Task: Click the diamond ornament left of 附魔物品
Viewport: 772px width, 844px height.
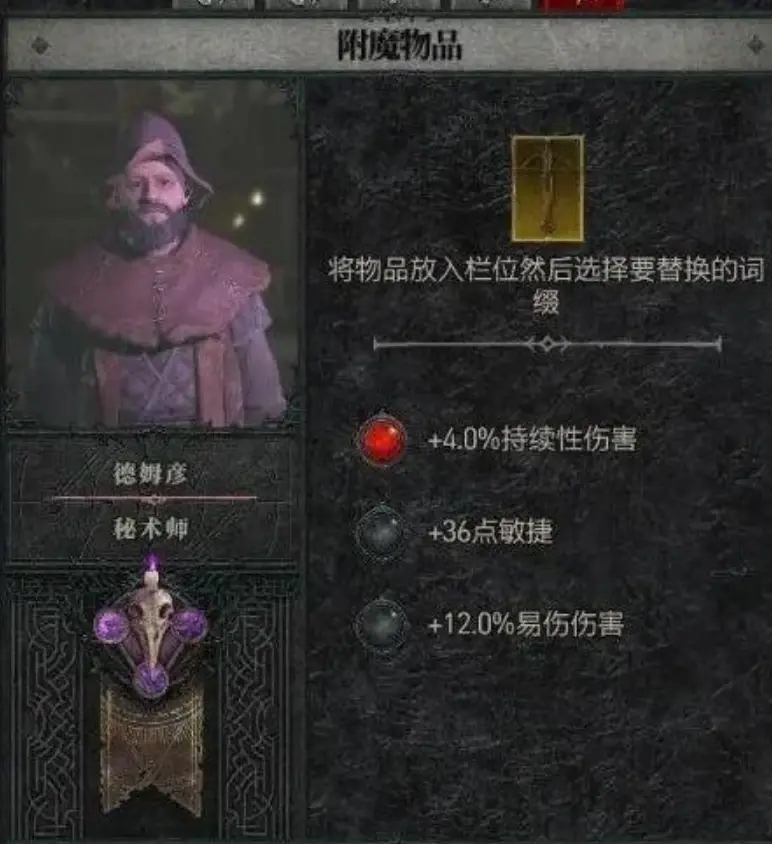Action: click(x=40, y=45)
